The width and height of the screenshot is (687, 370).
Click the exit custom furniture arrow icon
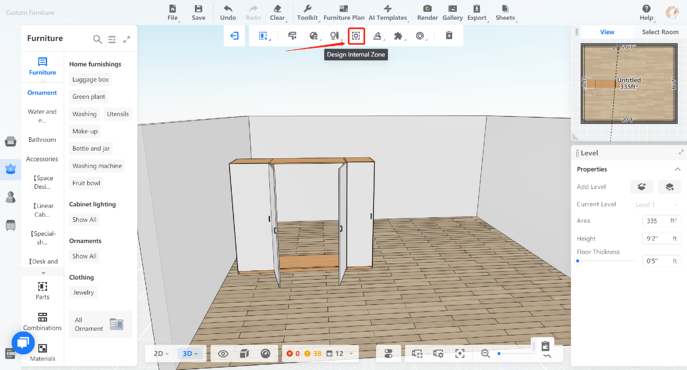tap(234, 36)
